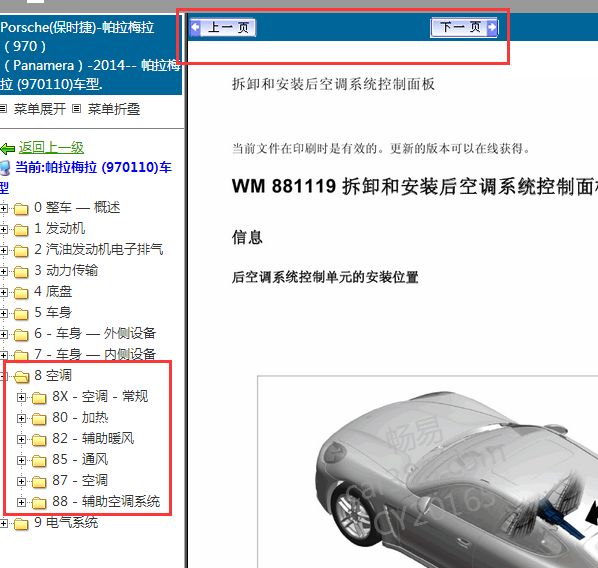
Task: Select tree item 4 底盘
Action: (x=53, y=291)
